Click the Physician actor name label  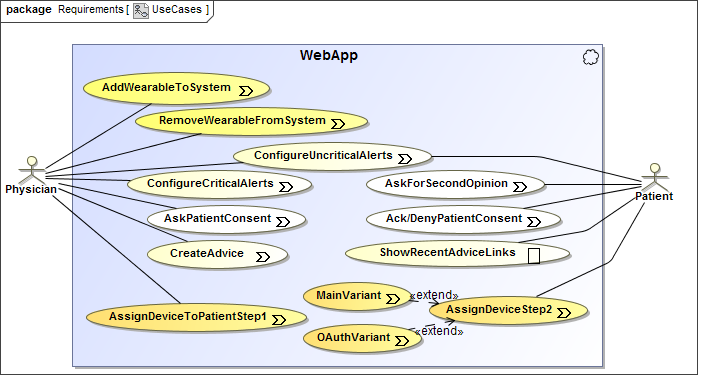pos(31,189)
